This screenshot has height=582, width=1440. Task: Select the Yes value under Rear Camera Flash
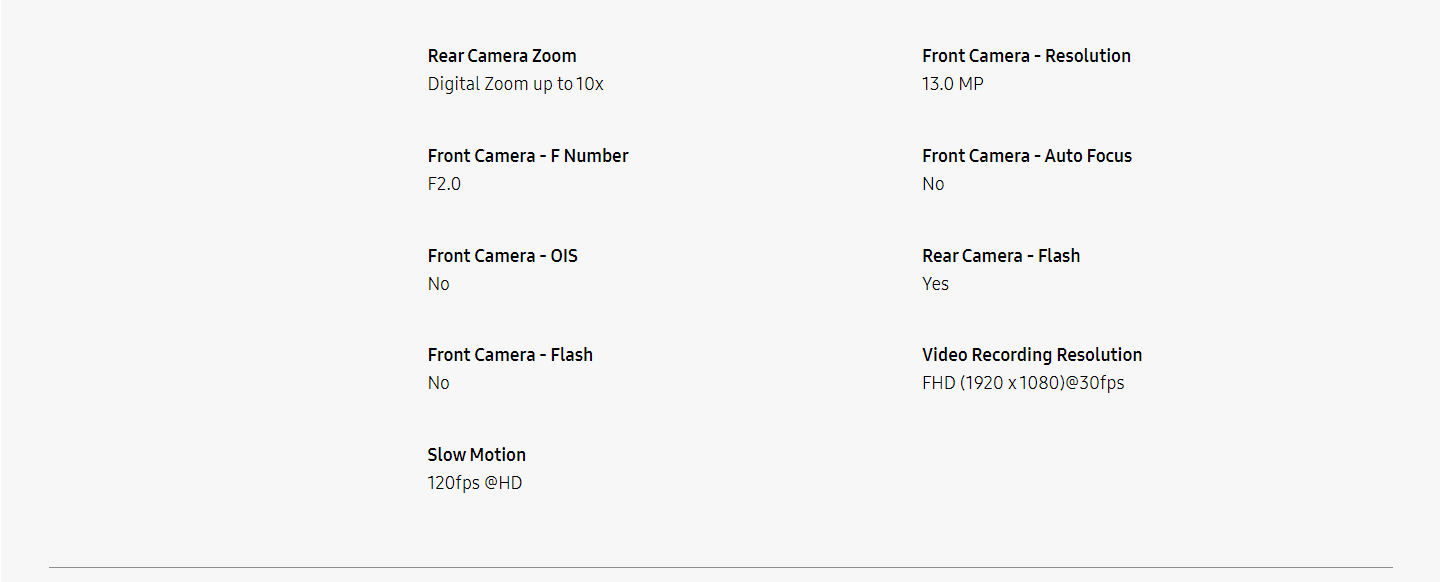[935, 284]
